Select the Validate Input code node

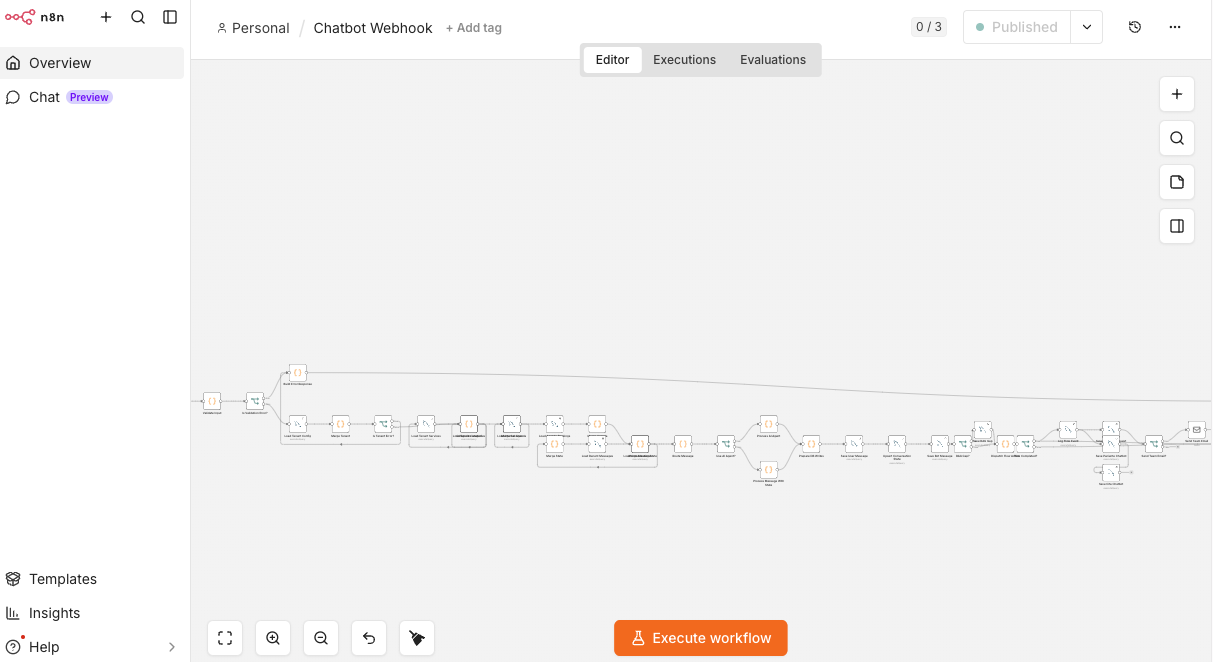[212, 401]
